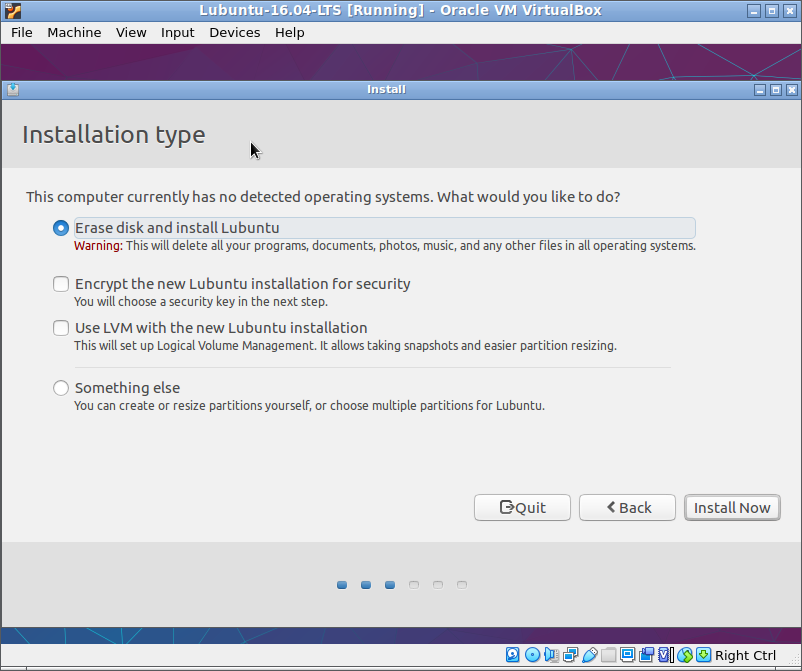The image size is (802, 671).
Task: Click the 'Installation type' heading
Action: [x=114, y=135]
